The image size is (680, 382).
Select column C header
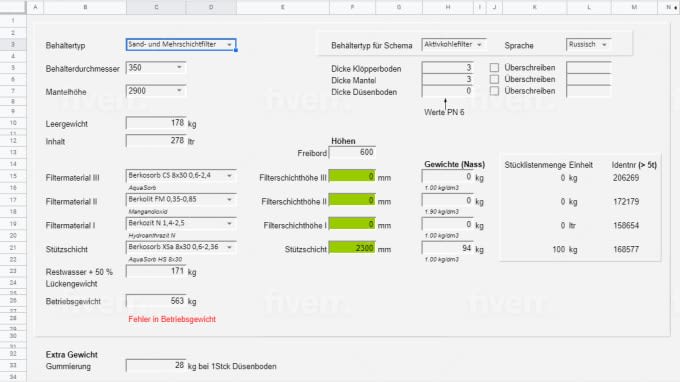tap(156, 7)
